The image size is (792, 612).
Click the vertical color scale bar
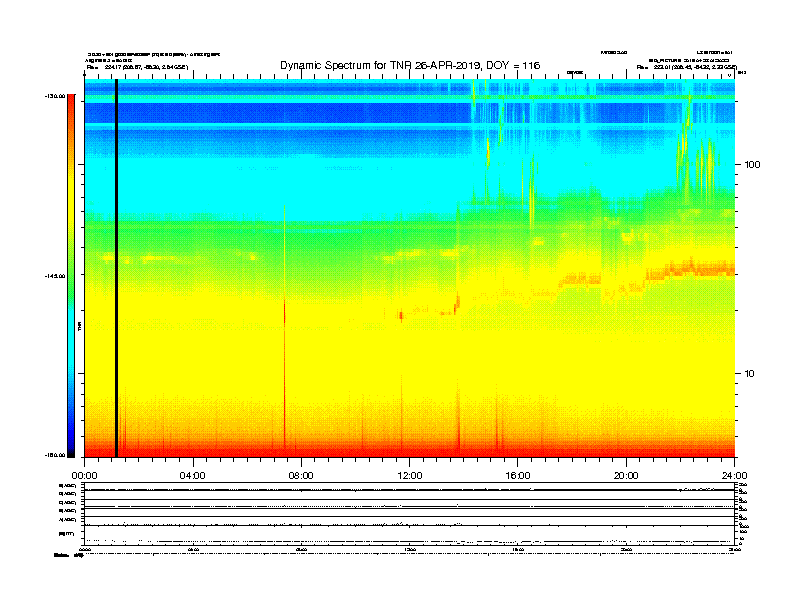71,276
